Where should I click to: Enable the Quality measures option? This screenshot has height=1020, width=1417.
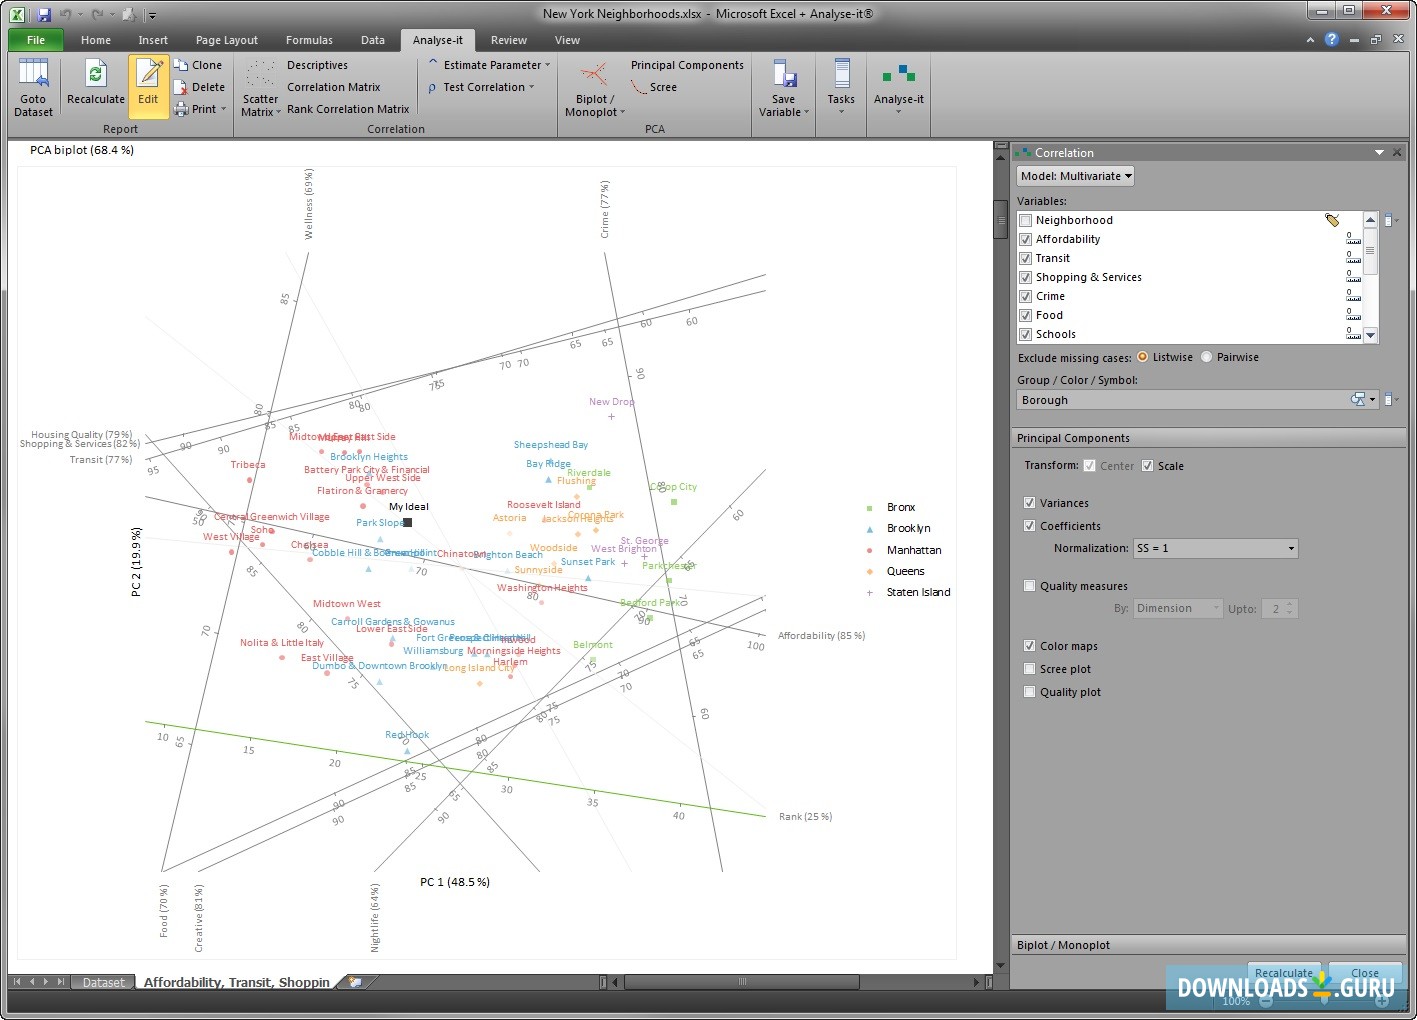[x=1030, y=585]
